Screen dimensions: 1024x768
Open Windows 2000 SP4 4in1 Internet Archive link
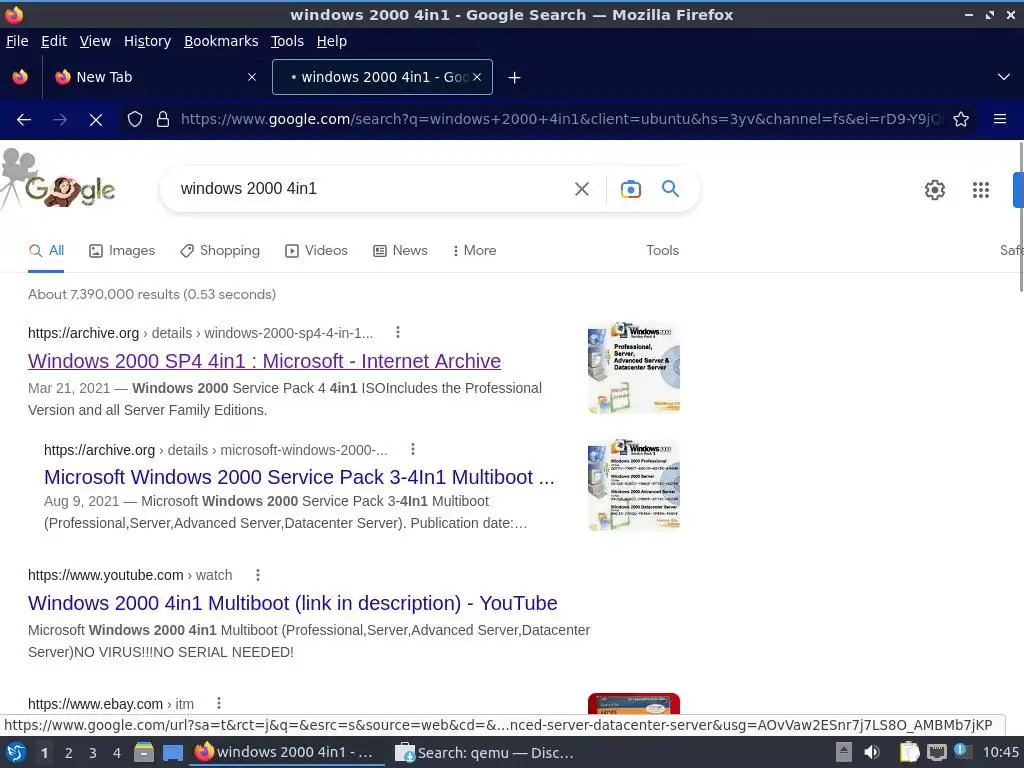click(264, 361)
